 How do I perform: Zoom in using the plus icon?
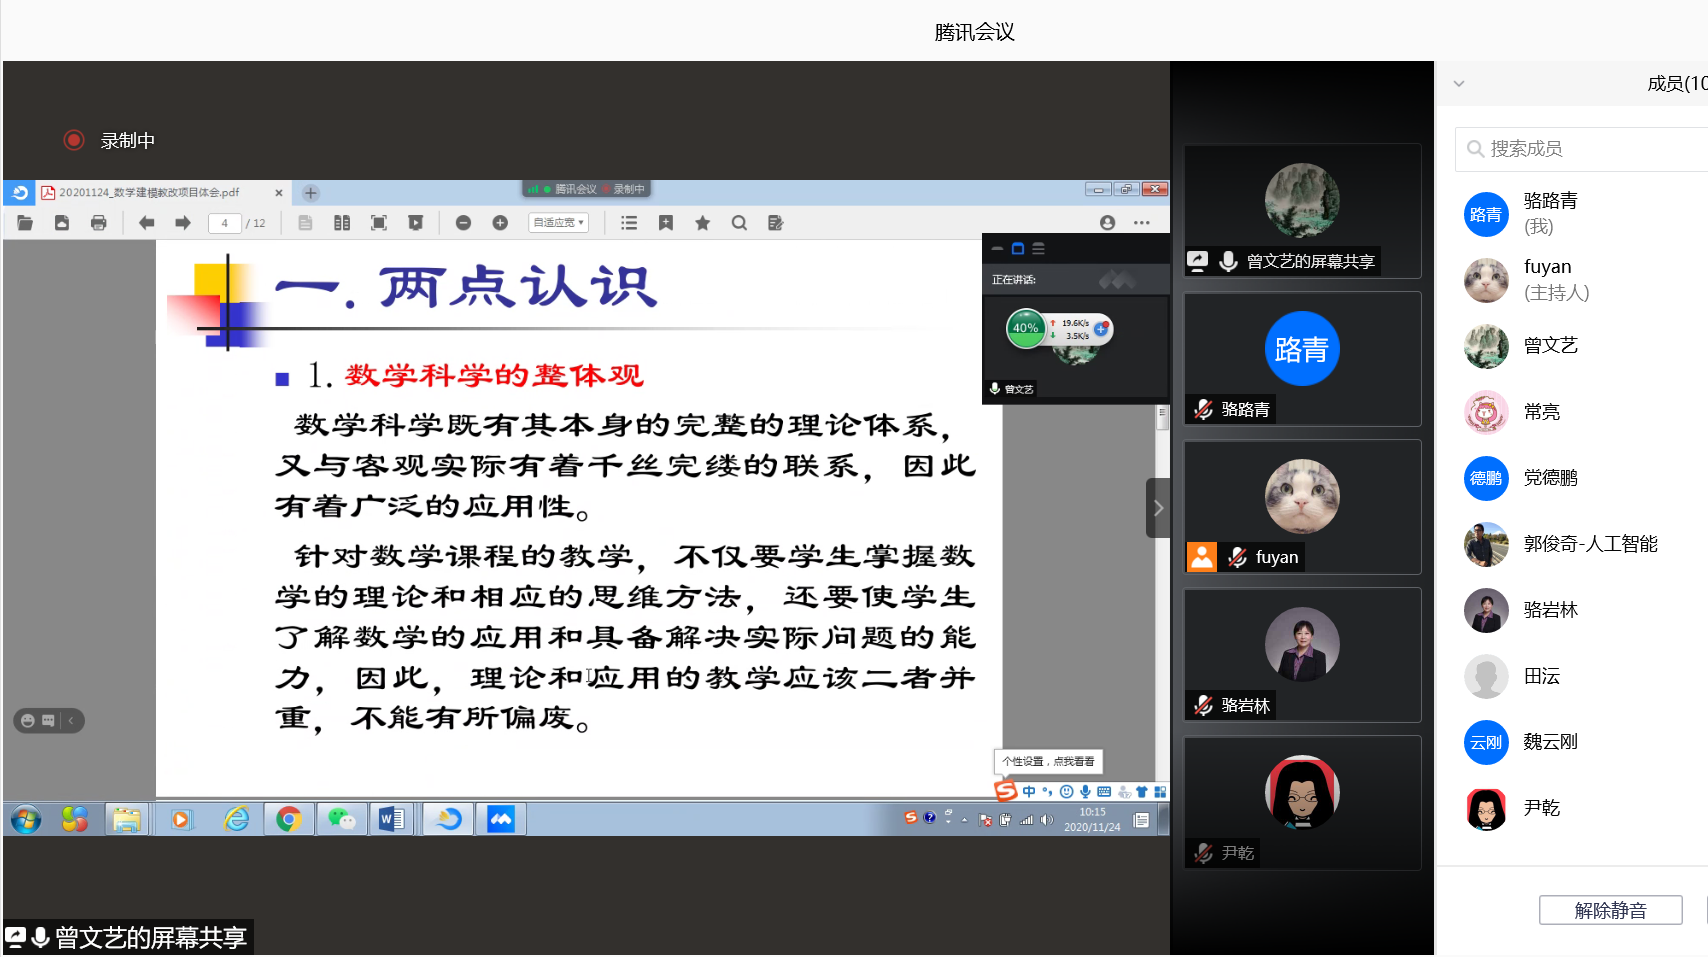click(x=500, y=223)
